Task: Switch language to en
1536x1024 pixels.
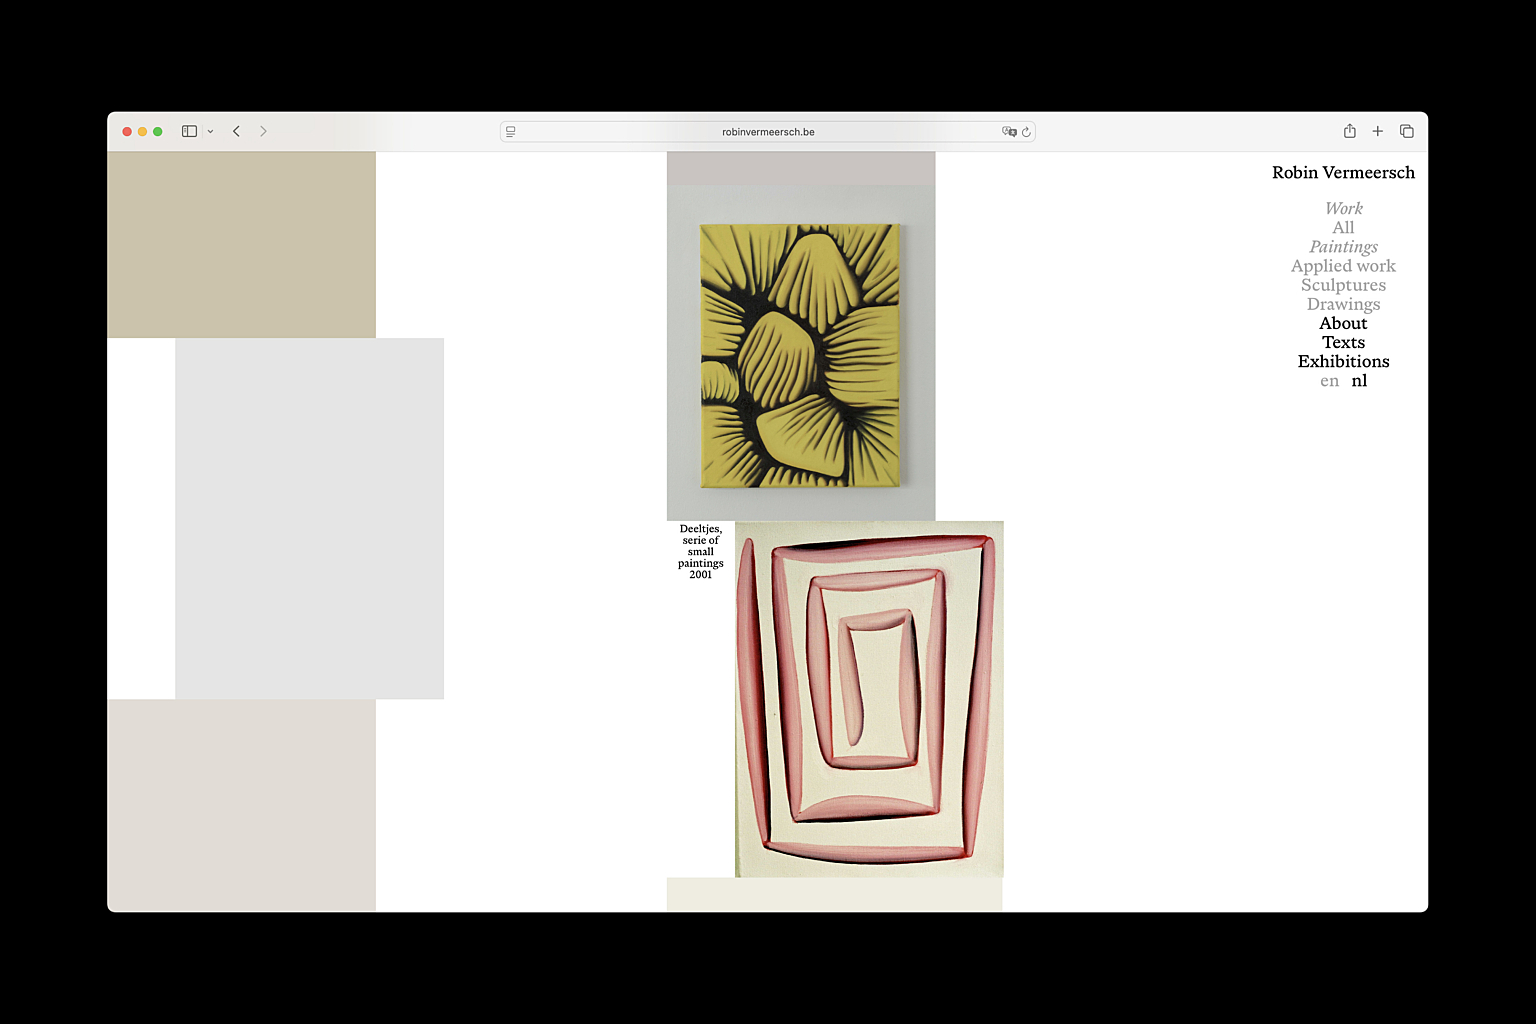Action: point(1329,381)
